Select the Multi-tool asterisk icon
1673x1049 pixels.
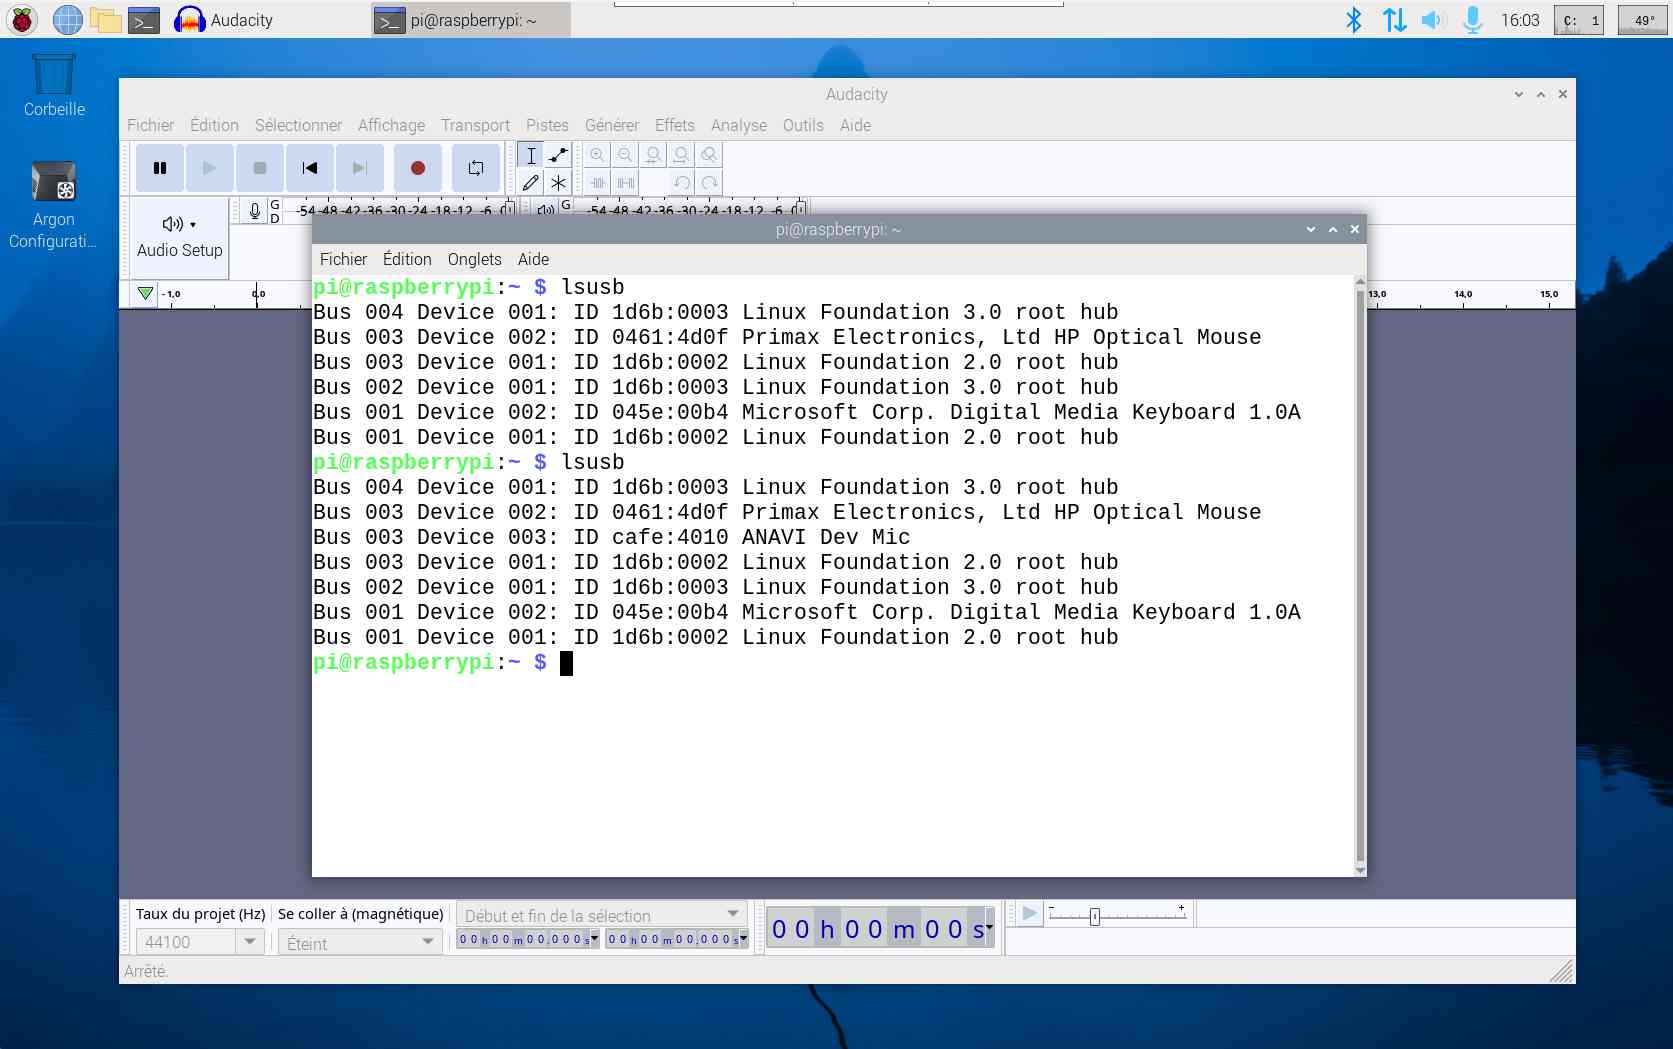click(x=558, y=182)
